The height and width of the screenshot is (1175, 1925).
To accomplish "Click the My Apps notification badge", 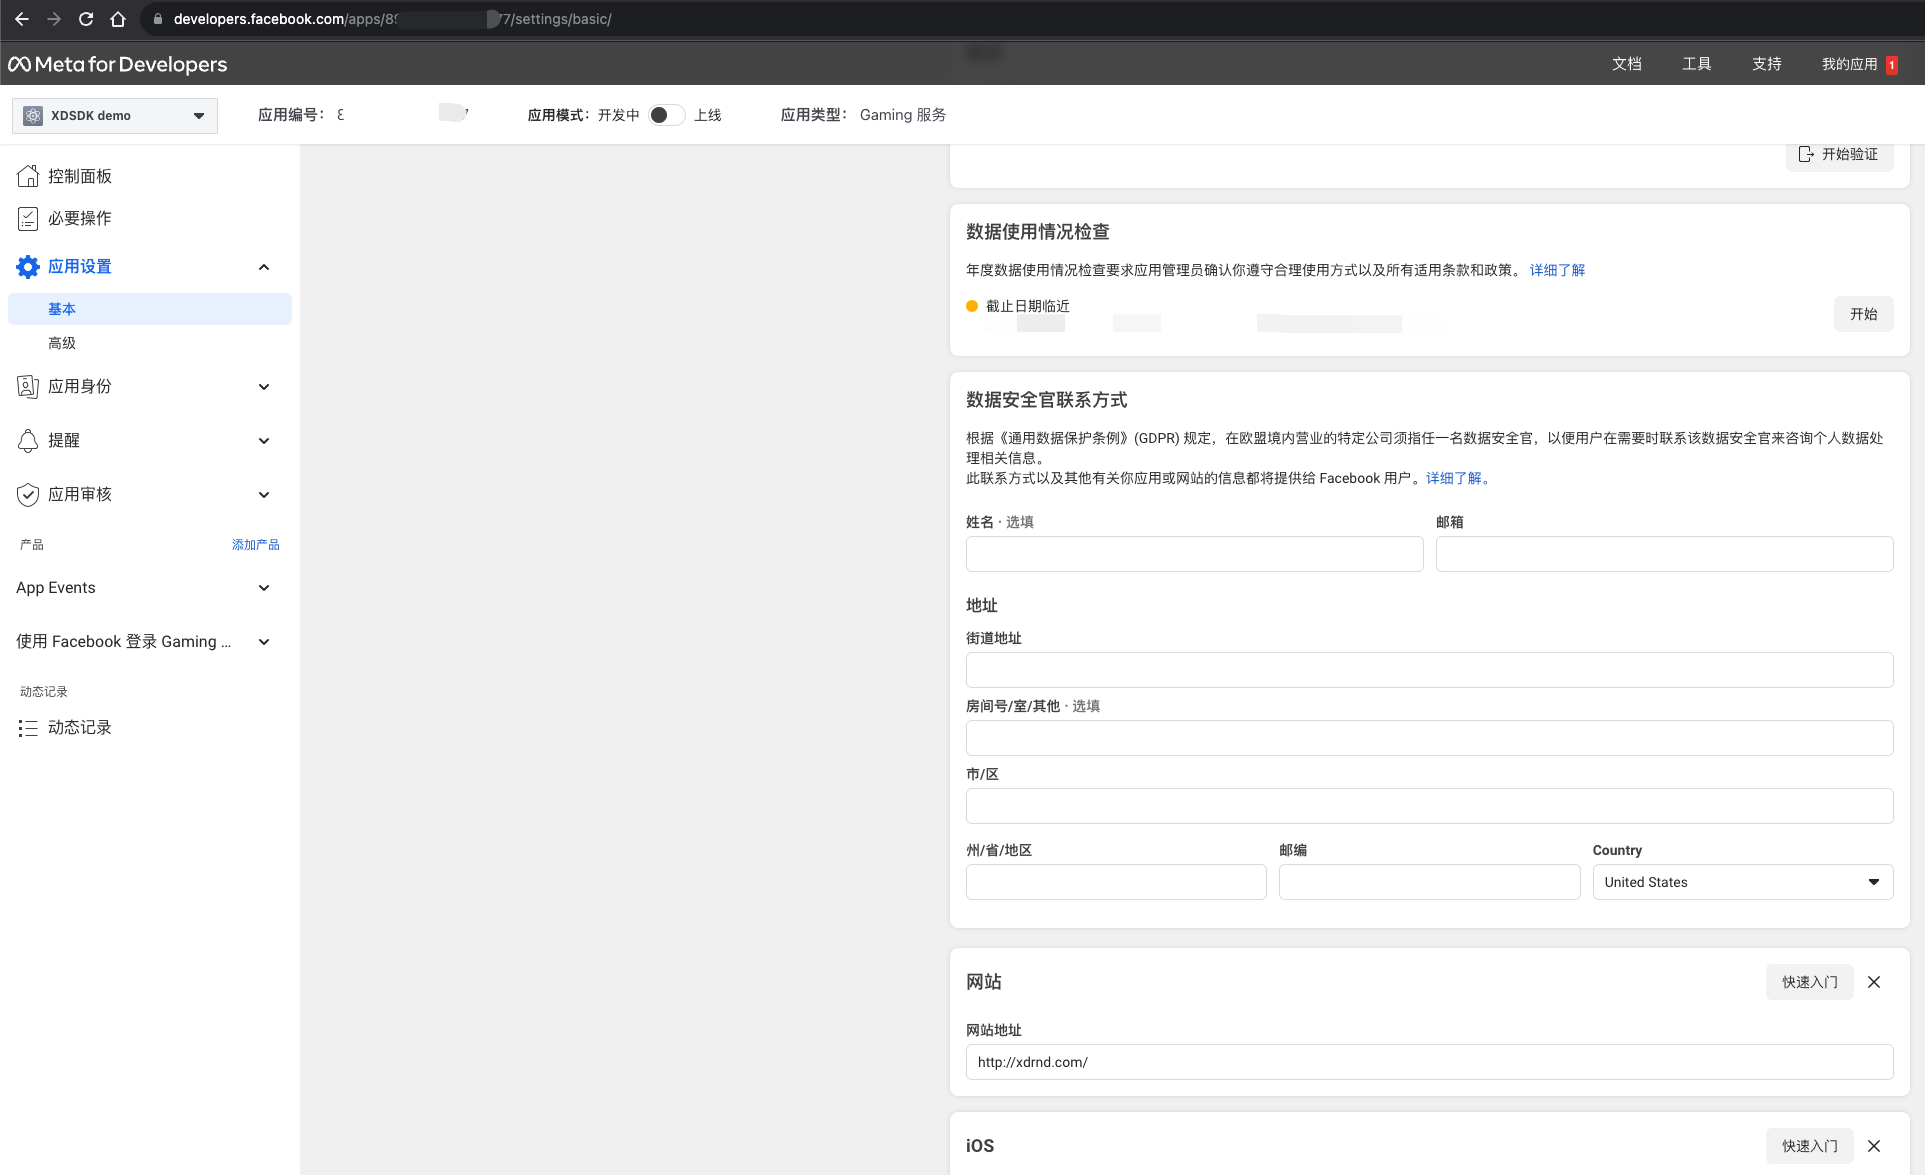I will pyautogui.click(x=1891, y=65).
